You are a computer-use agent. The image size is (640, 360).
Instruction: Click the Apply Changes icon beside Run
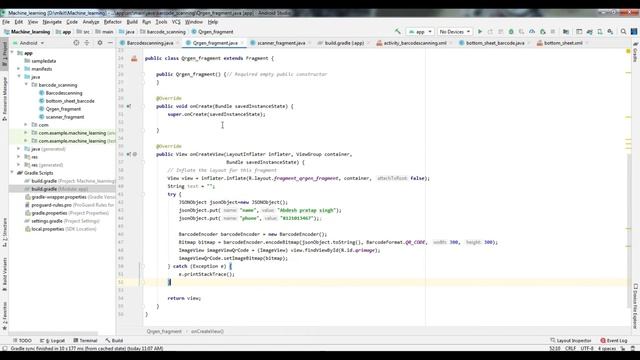[x=490, y=31]
